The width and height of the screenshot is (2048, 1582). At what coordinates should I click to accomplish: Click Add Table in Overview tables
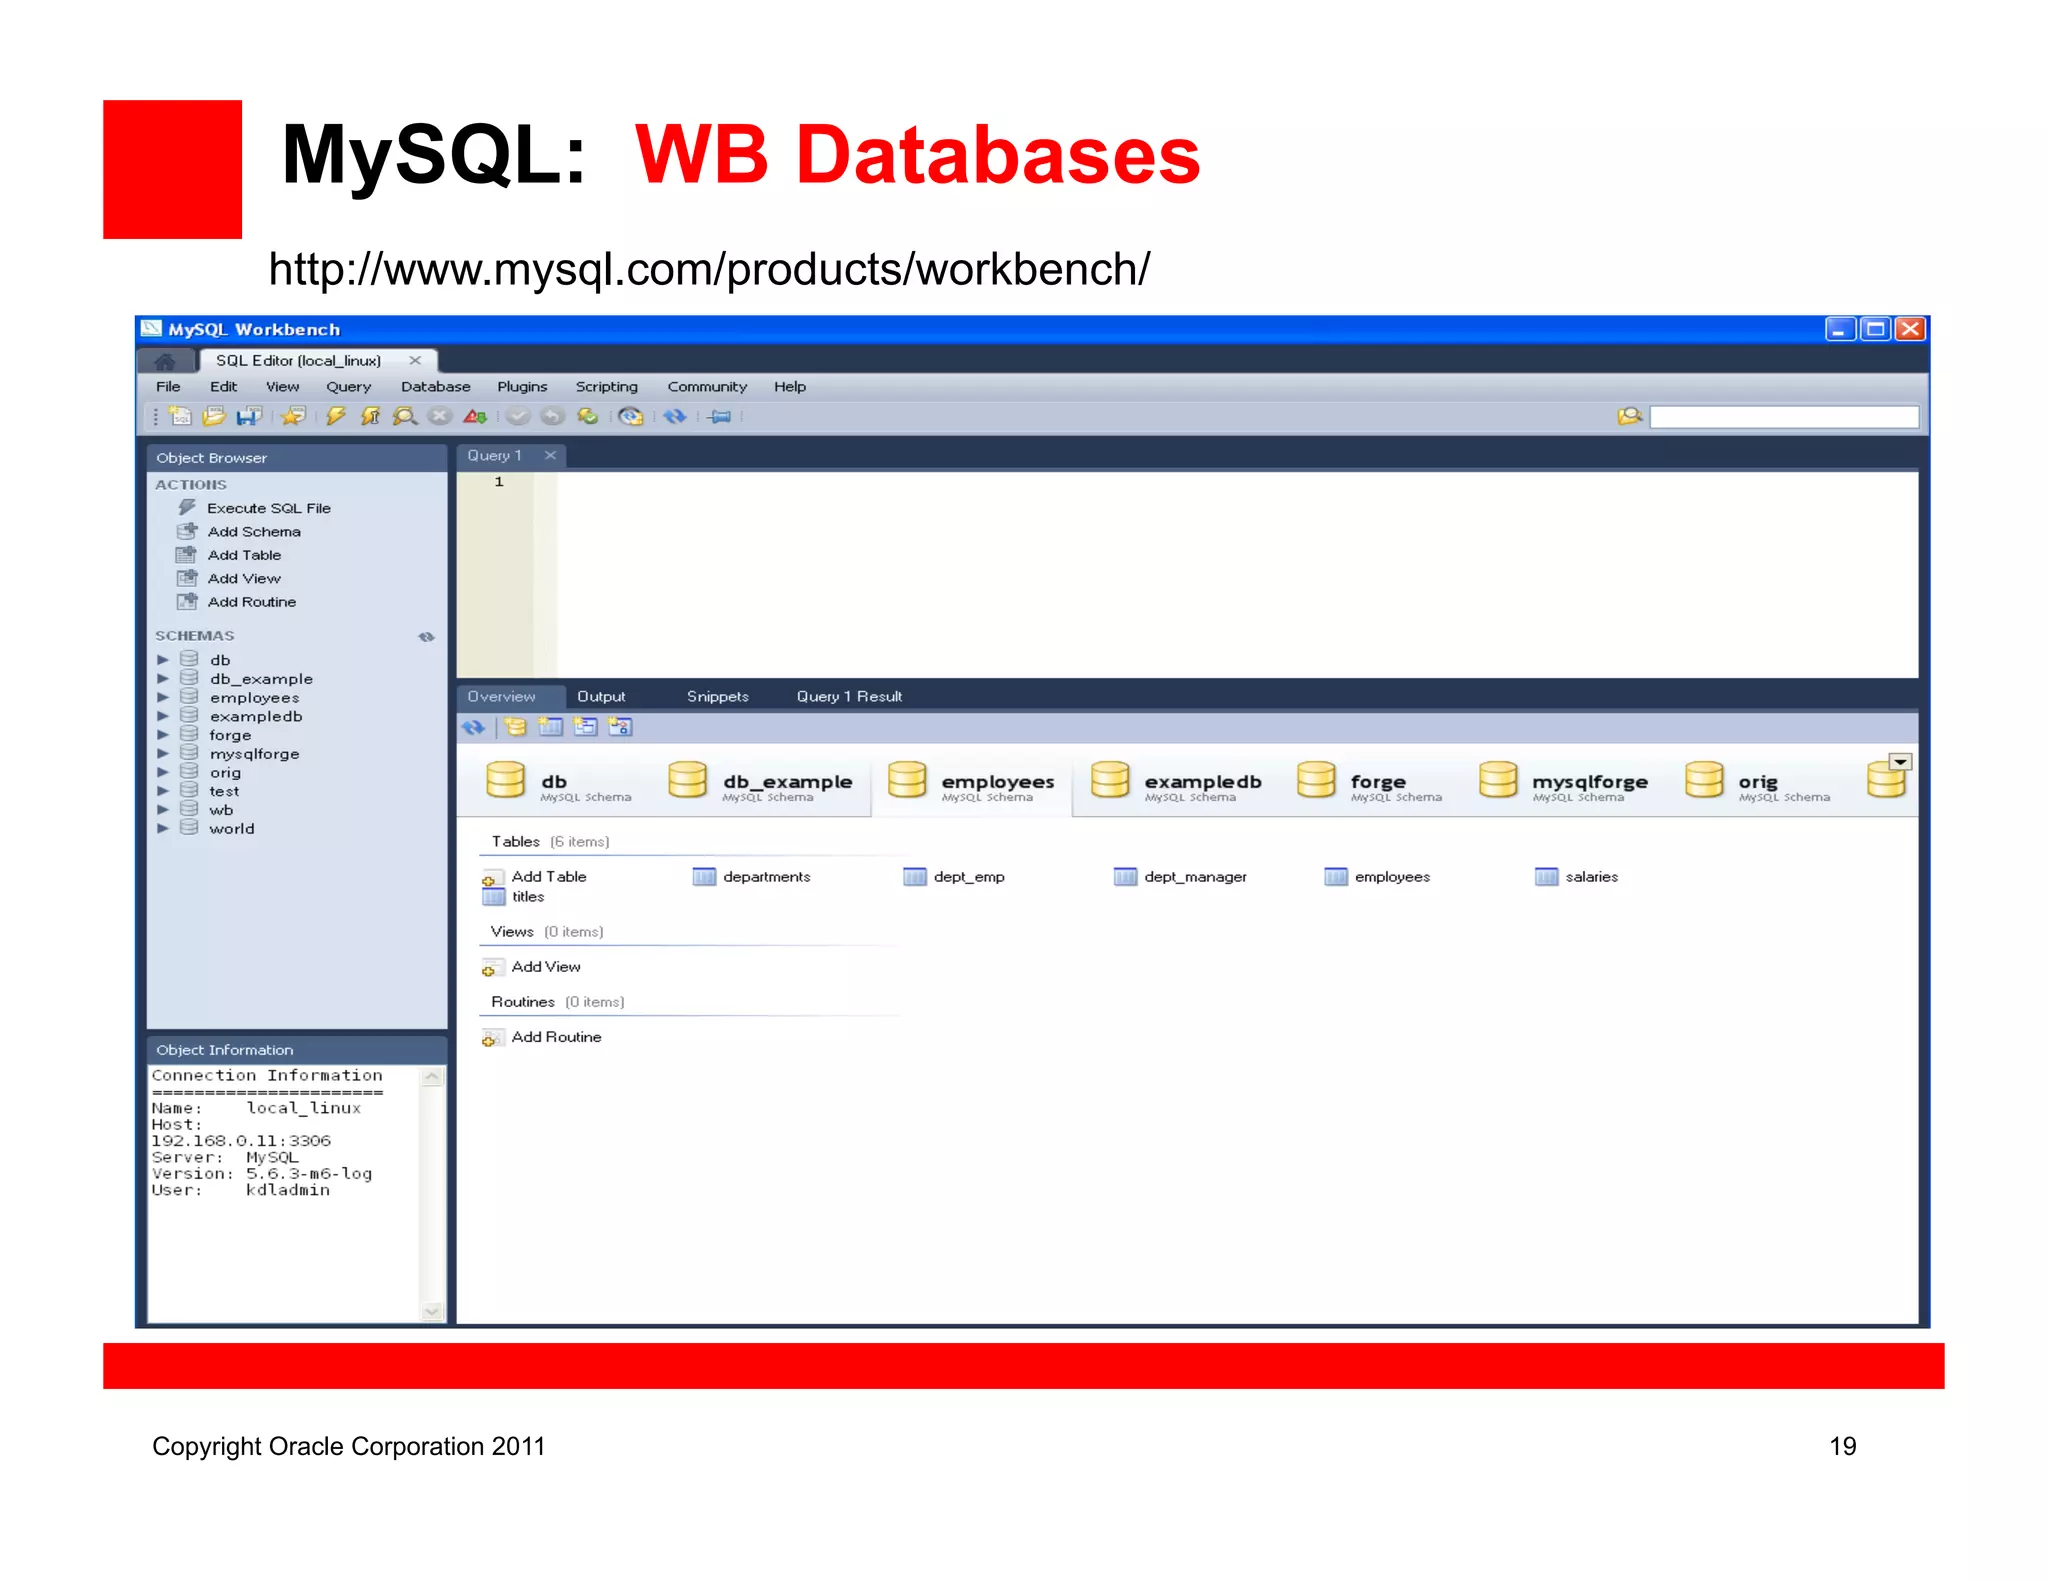tap(549, 877)
